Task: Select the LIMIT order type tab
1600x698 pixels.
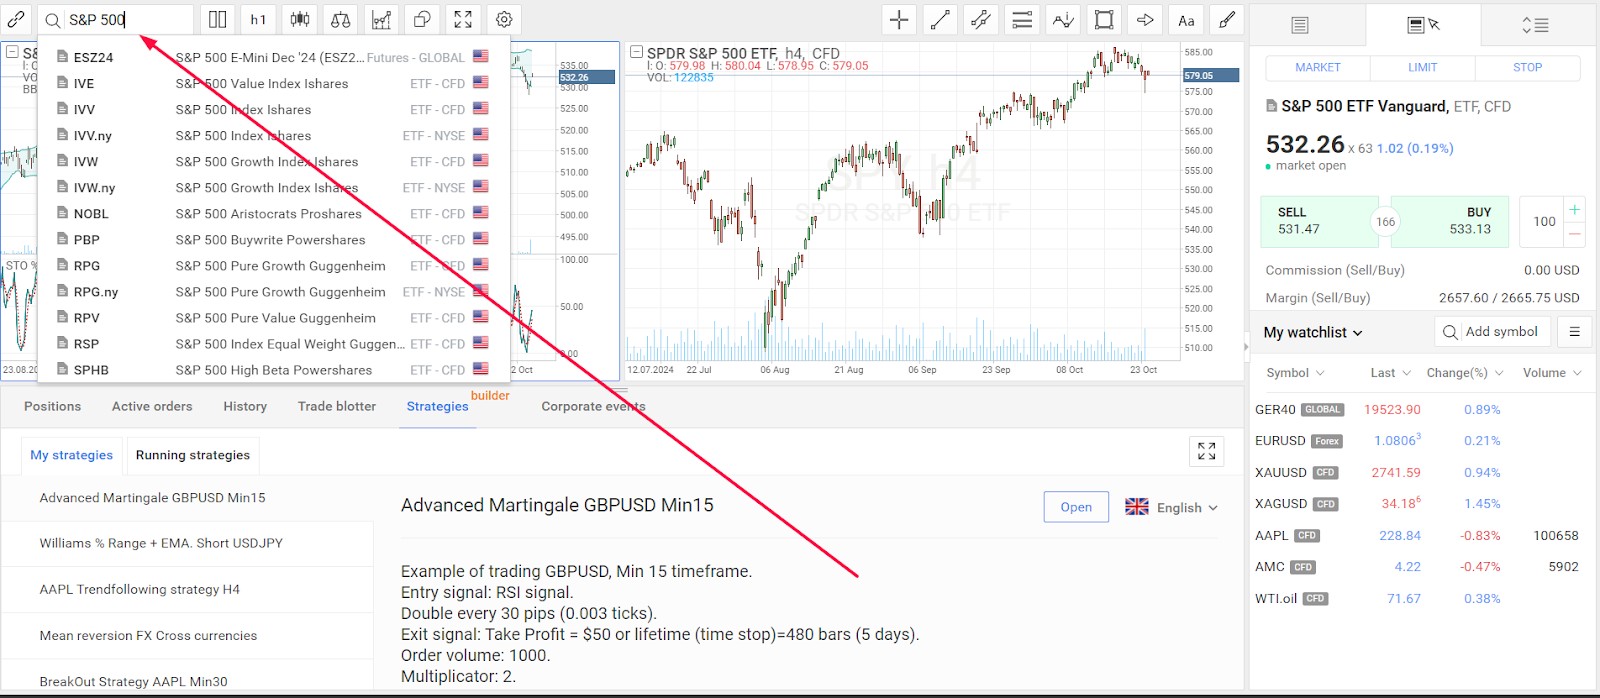Action: point(1422,67)
